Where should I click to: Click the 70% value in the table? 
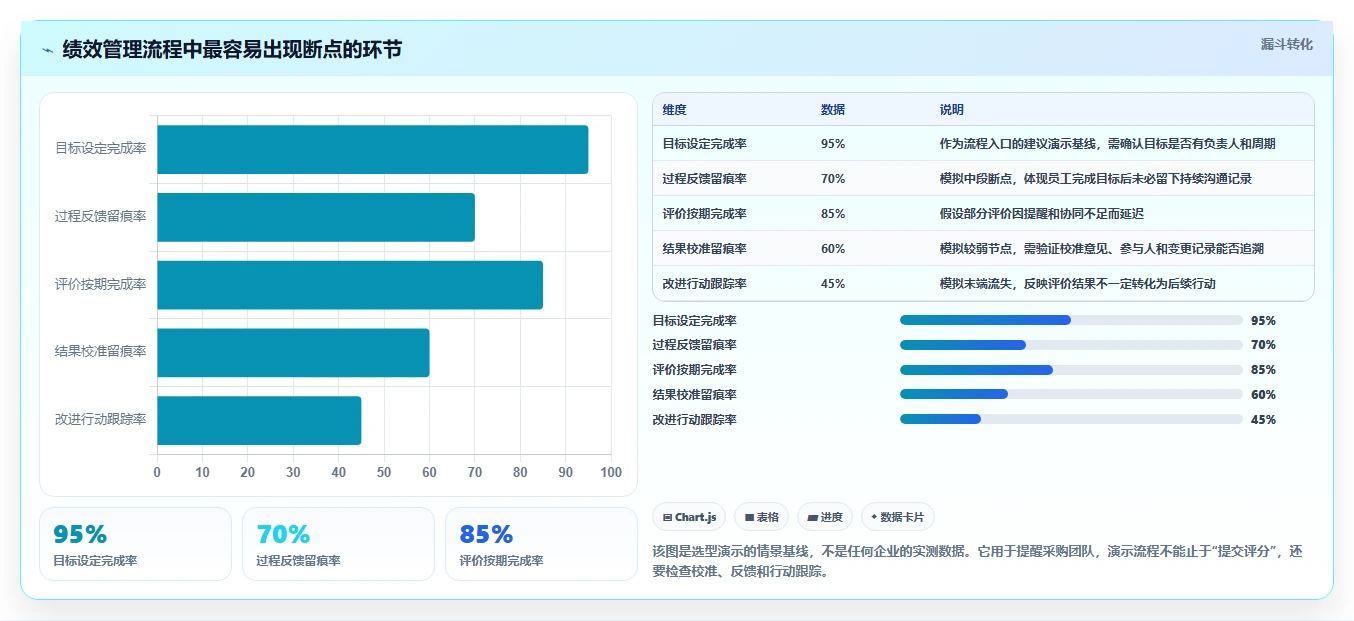pos(833,179)
